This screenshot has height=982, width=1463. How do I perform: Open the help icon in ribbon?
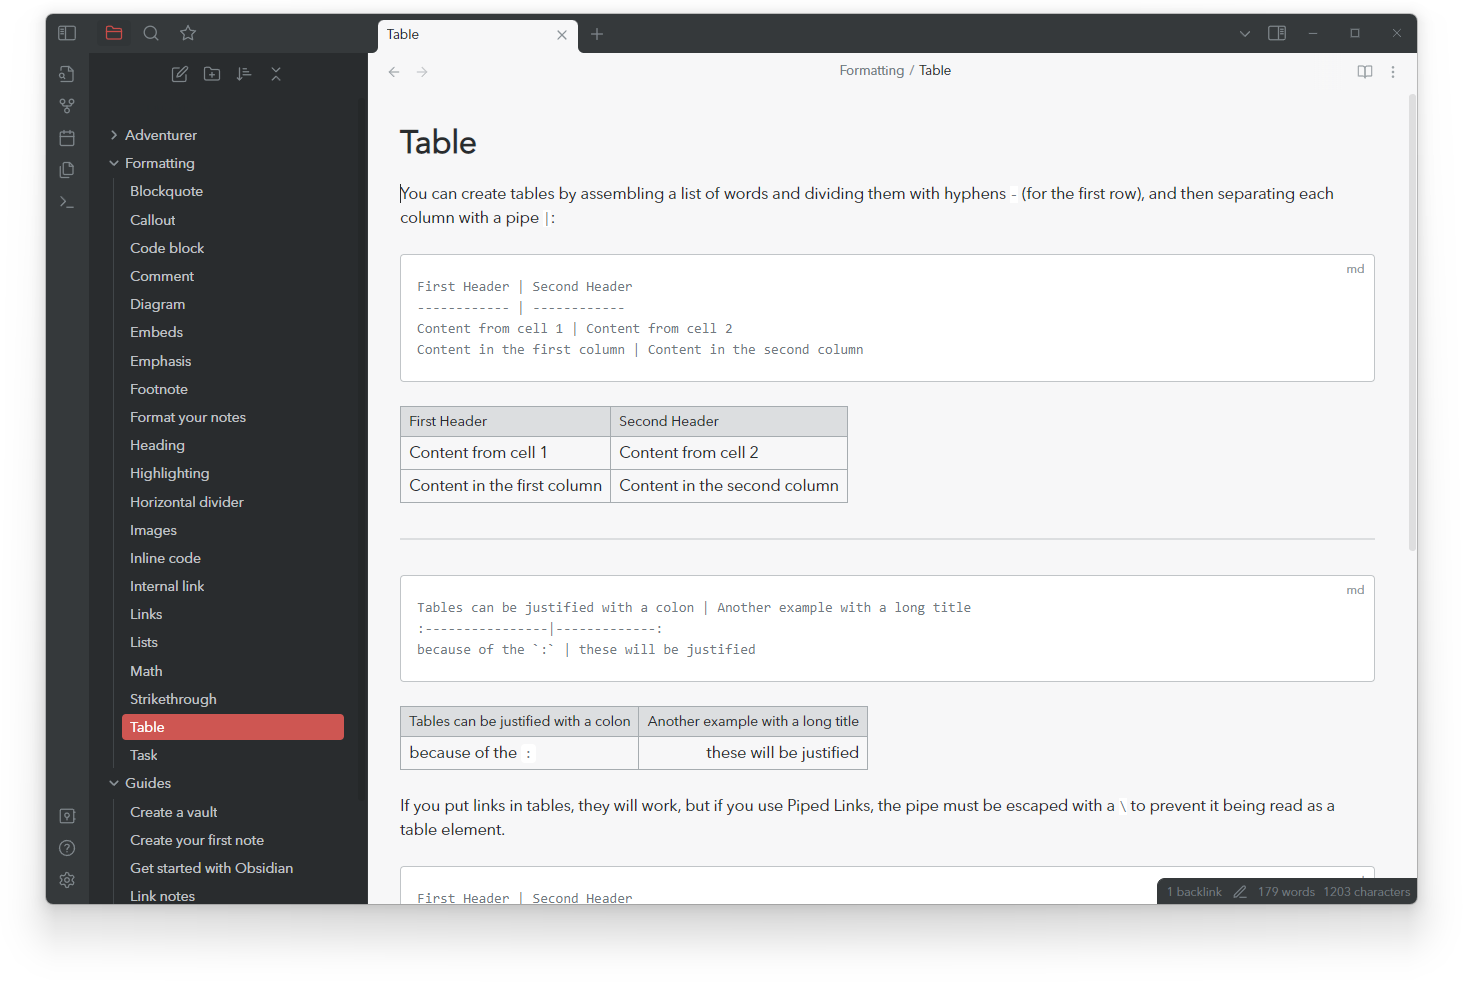point(67,848)
